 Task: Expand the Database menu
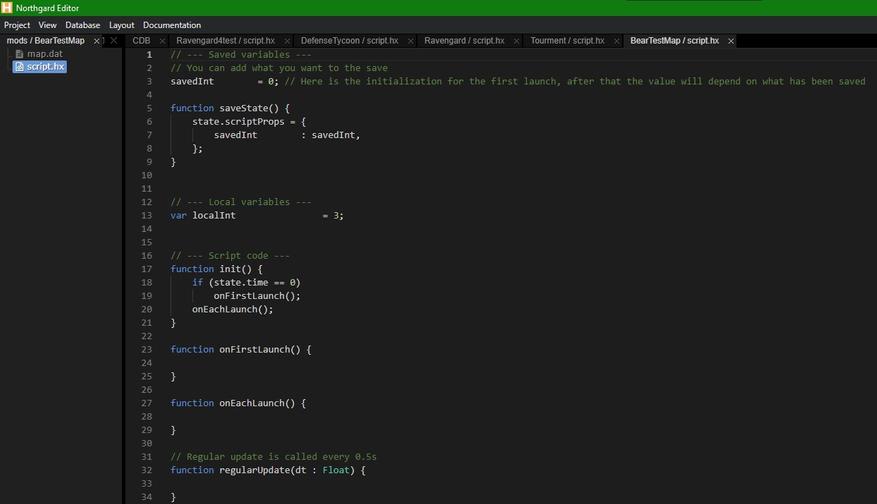pyautogui.click(x=82, y=25)
